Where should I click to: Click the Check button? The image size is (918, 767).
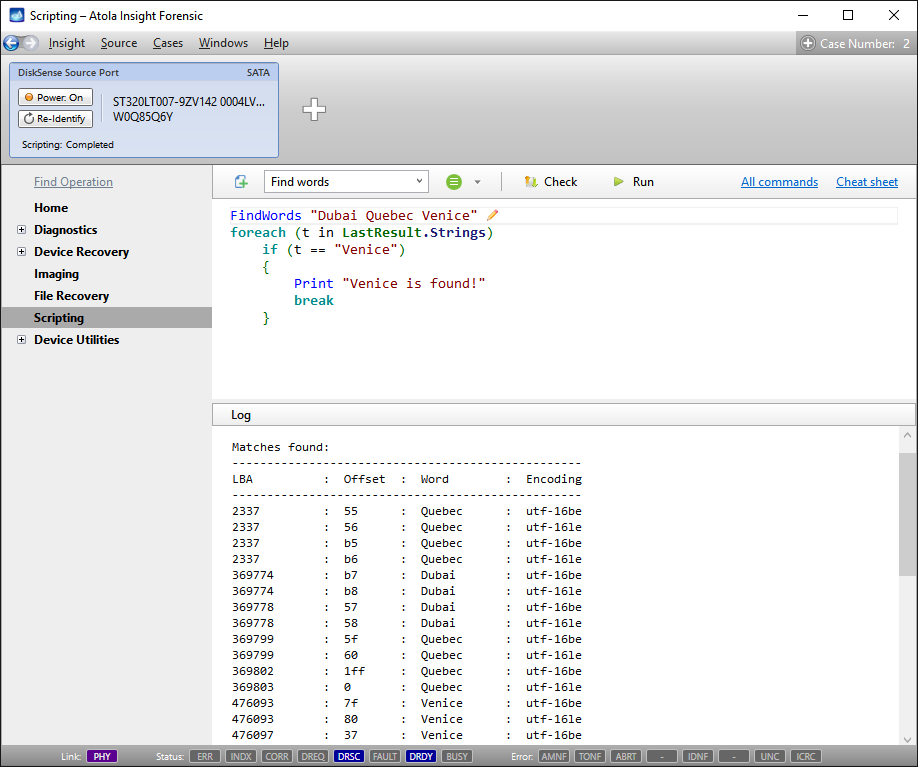point(551,182)
